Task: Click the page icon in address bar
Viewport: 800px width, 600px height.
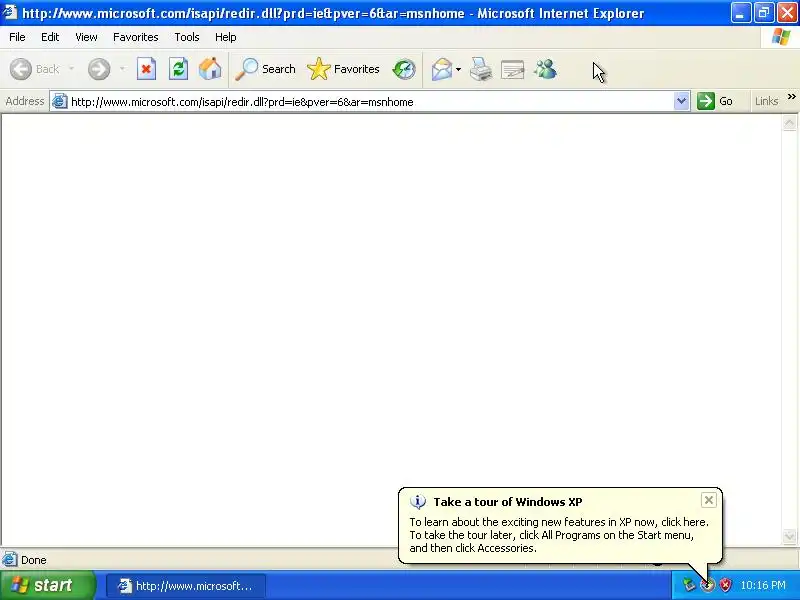Action: point(60,102)
